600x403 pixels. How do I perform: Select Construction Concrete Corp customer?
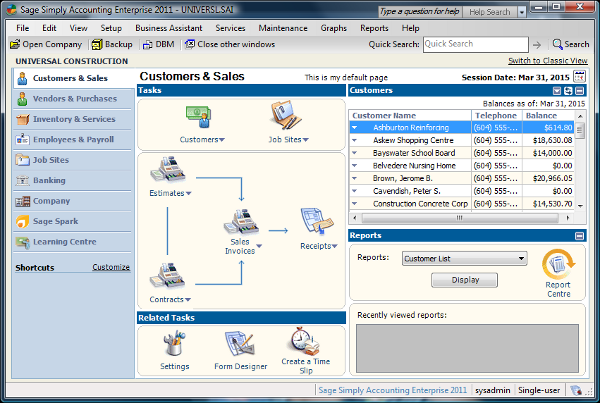461,204
